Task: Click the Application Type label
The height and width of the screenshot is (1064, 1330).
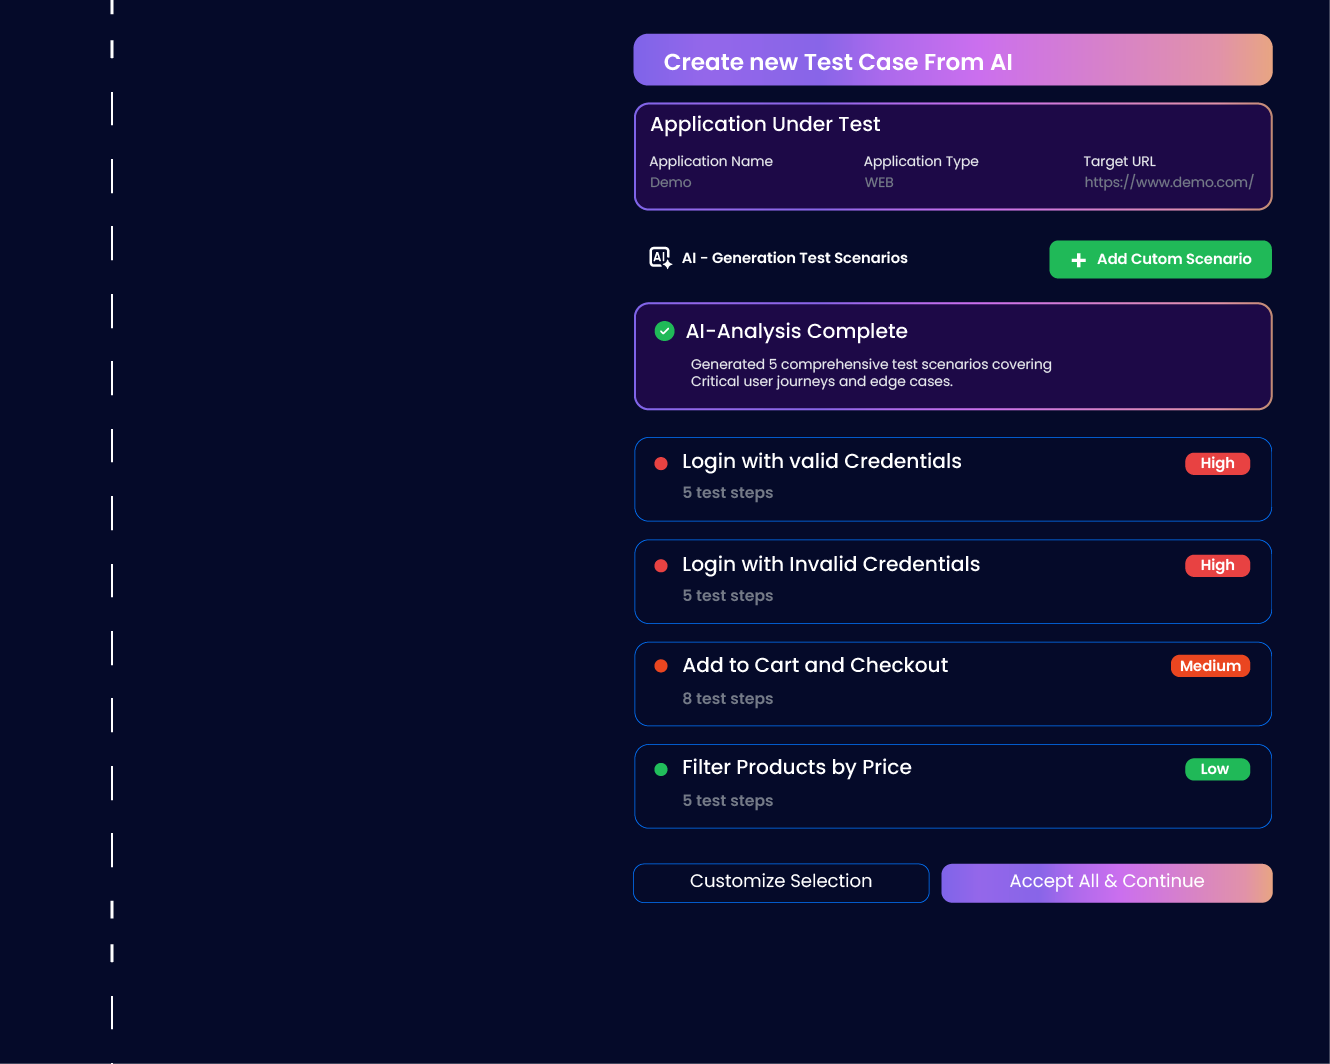Action: click(x=921, y=161)
